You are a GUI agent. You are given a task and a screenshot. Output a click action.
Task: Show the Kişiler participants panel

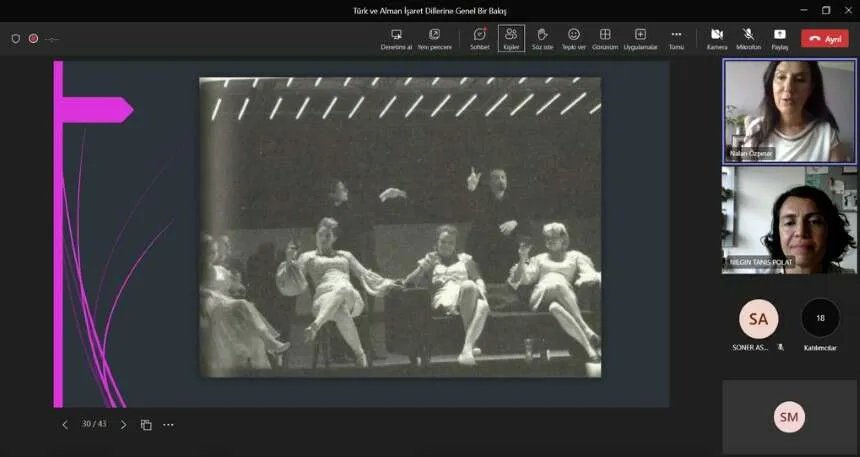(x=511, y=35)
